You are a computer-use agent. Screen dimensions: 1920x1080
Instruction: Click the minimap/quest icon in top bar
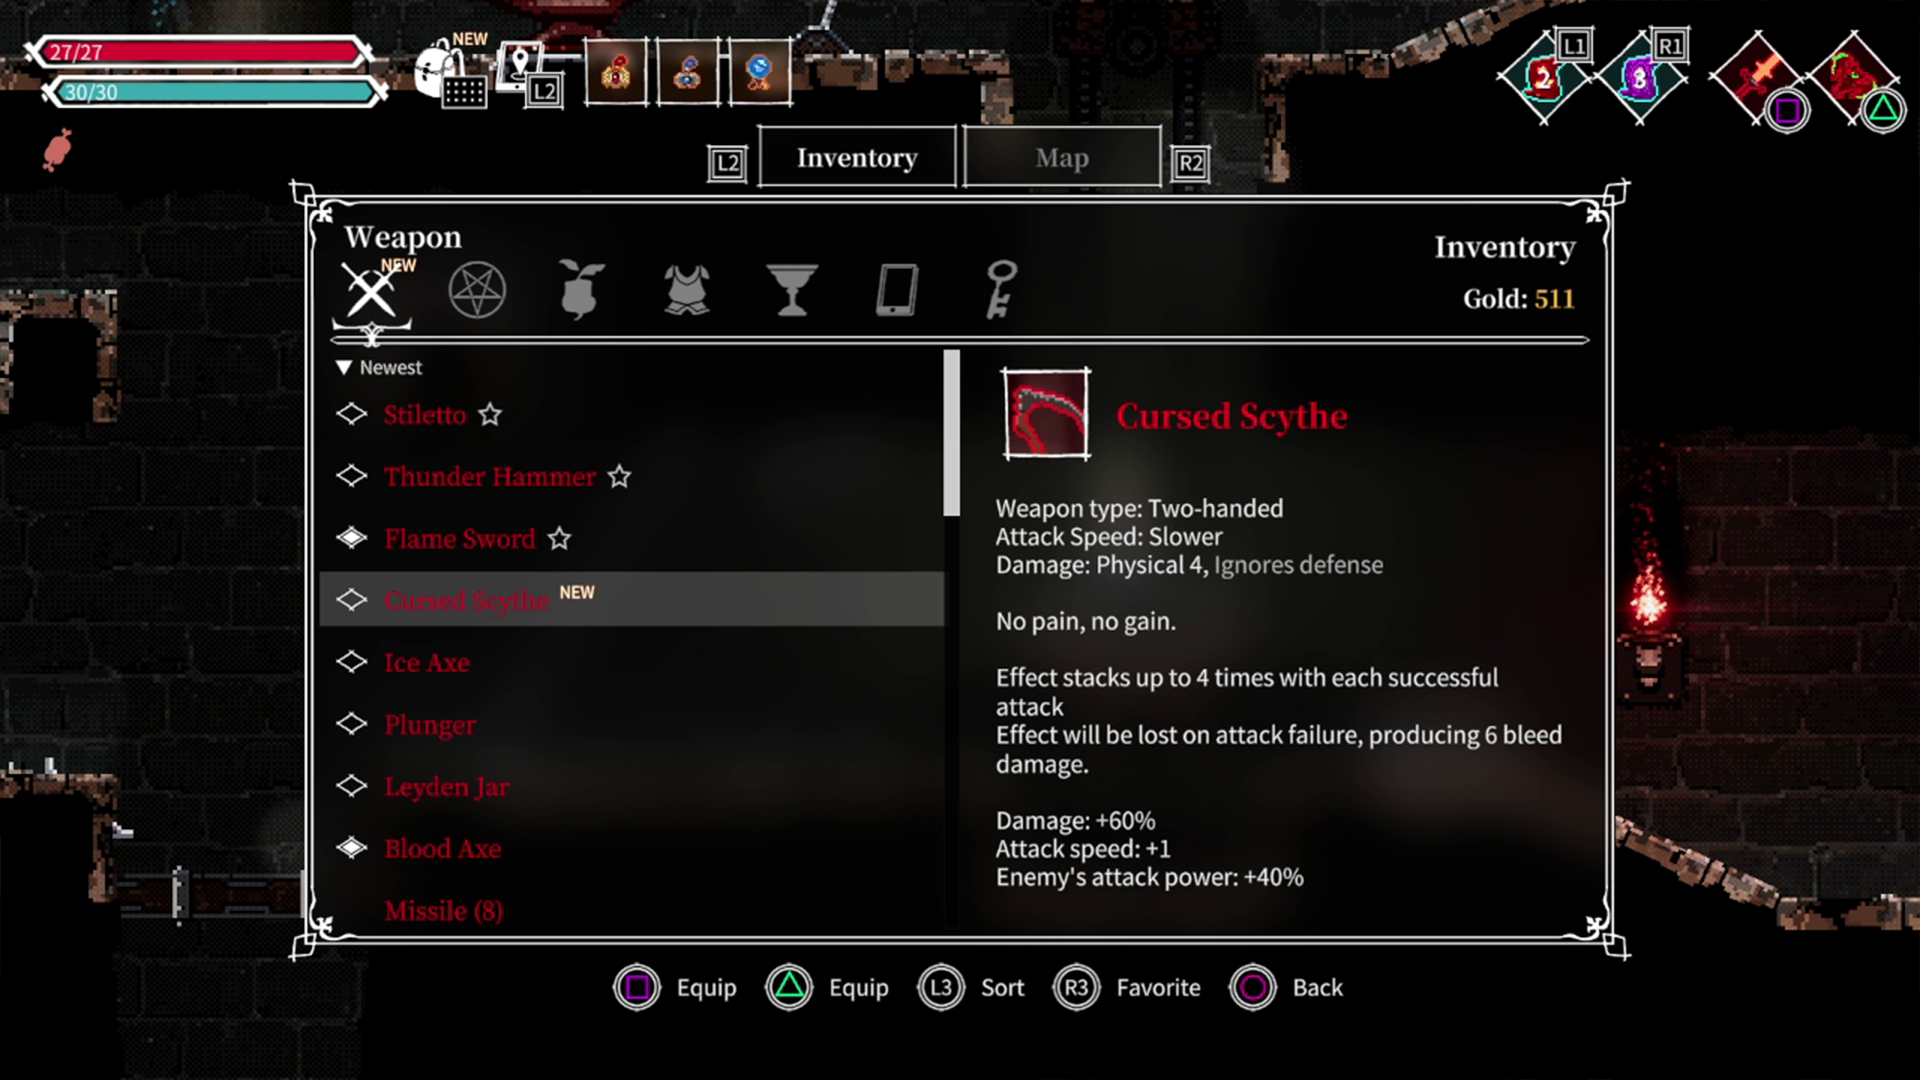coord(525,67)
